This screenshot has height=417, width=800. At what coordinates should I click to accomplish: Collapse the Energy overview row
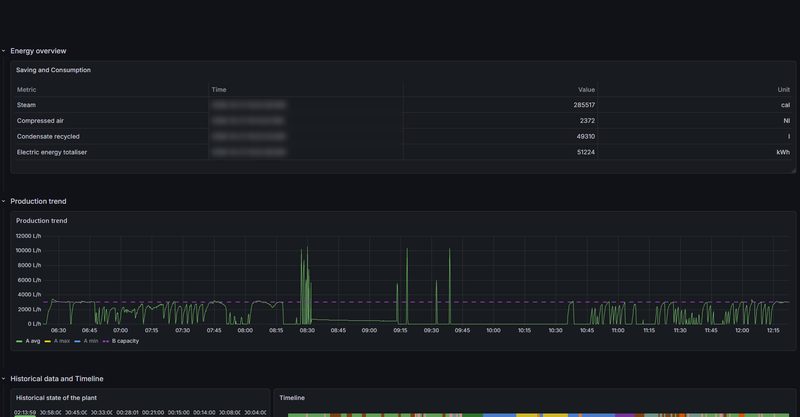click(38, 51)
